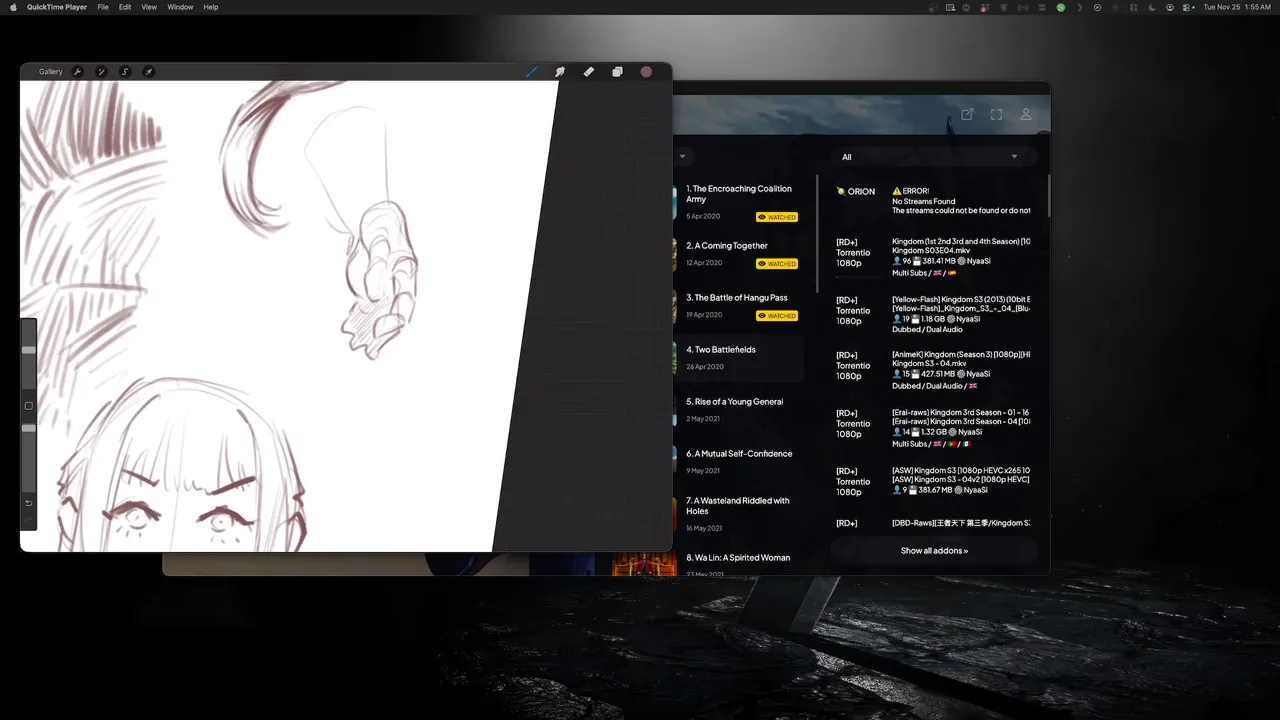Toggle WATCHED badge on Encroaching Coalition Army

[x=777, y=217]
